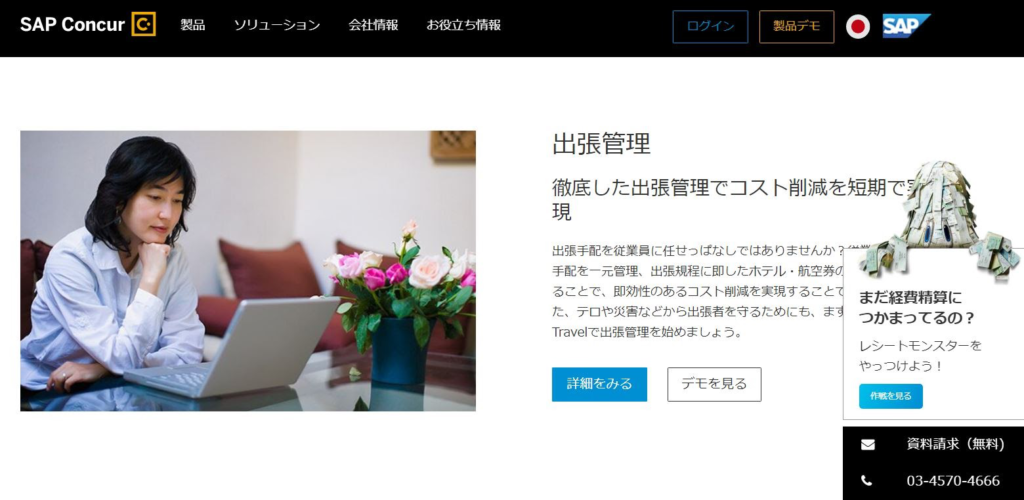This screenshot has width=1024, height=500.
Task: Click the envelope icon for 資料請求
Action: point(867,445)
